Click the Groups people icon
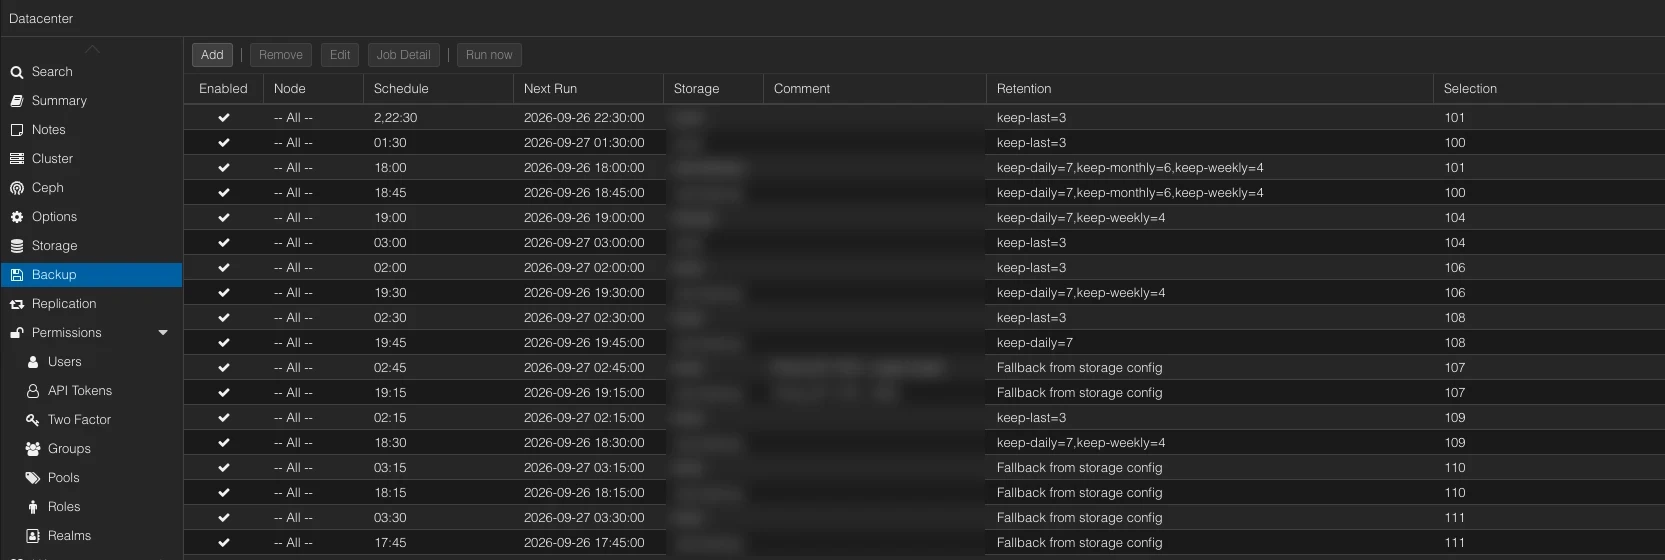This screenshot has height=560, width=1665. tap(33, 449)
